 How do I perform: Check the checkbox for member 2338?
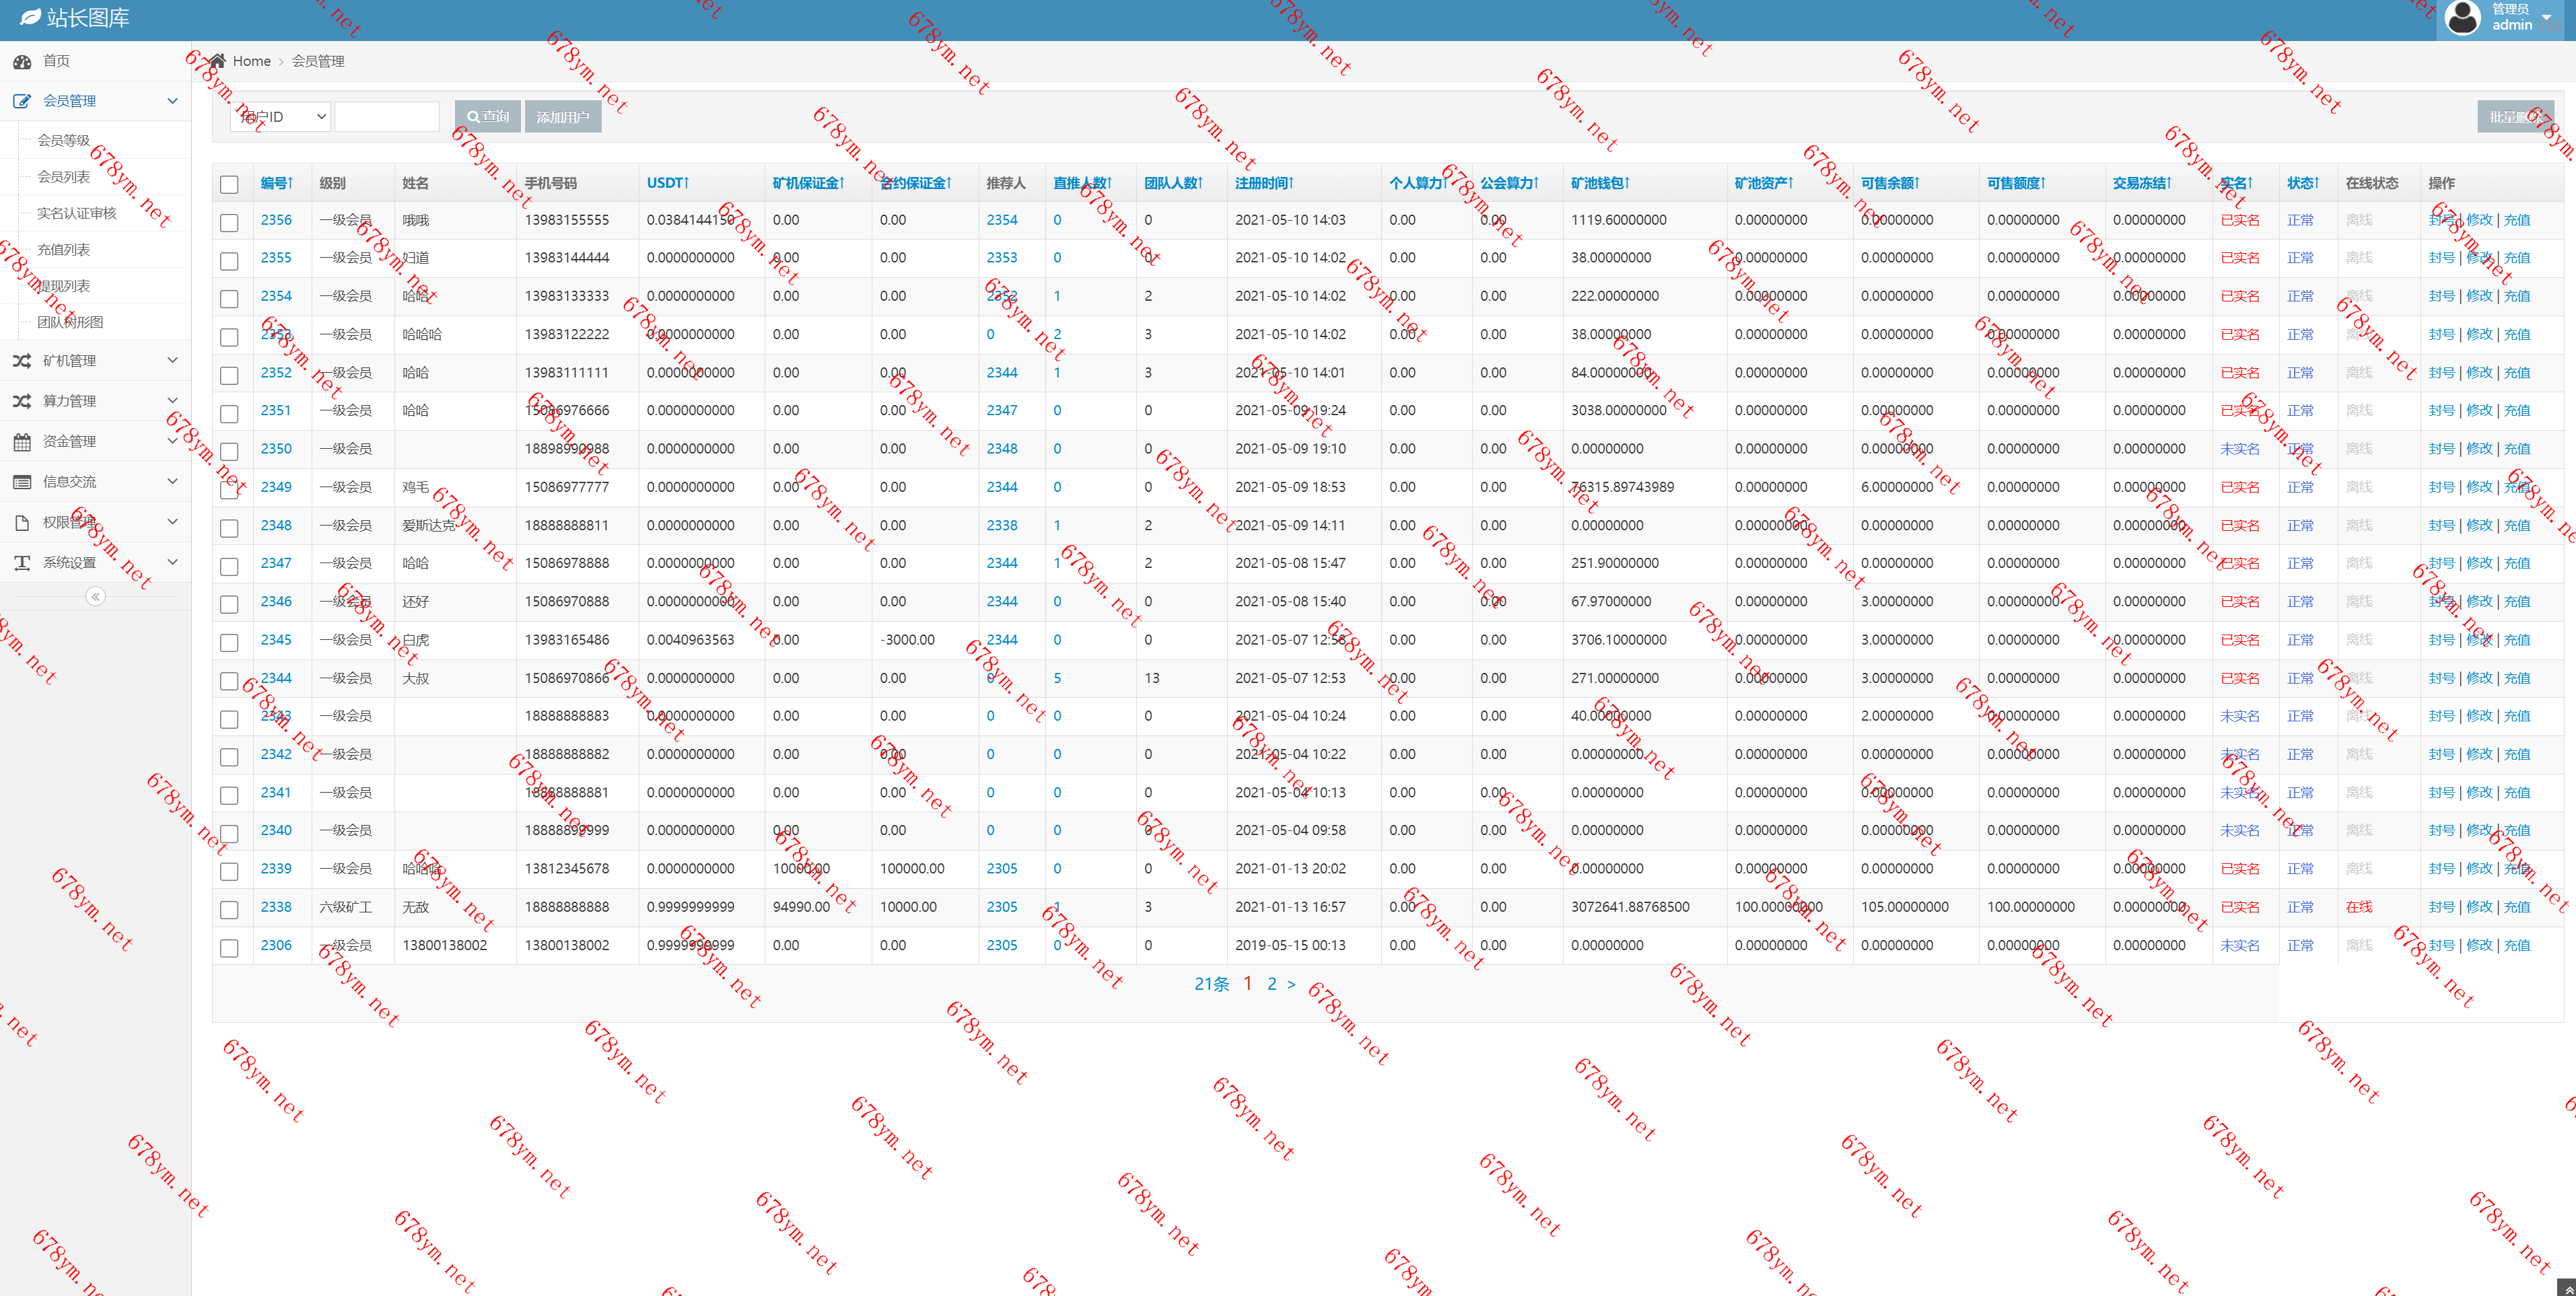tap(229, 909)
